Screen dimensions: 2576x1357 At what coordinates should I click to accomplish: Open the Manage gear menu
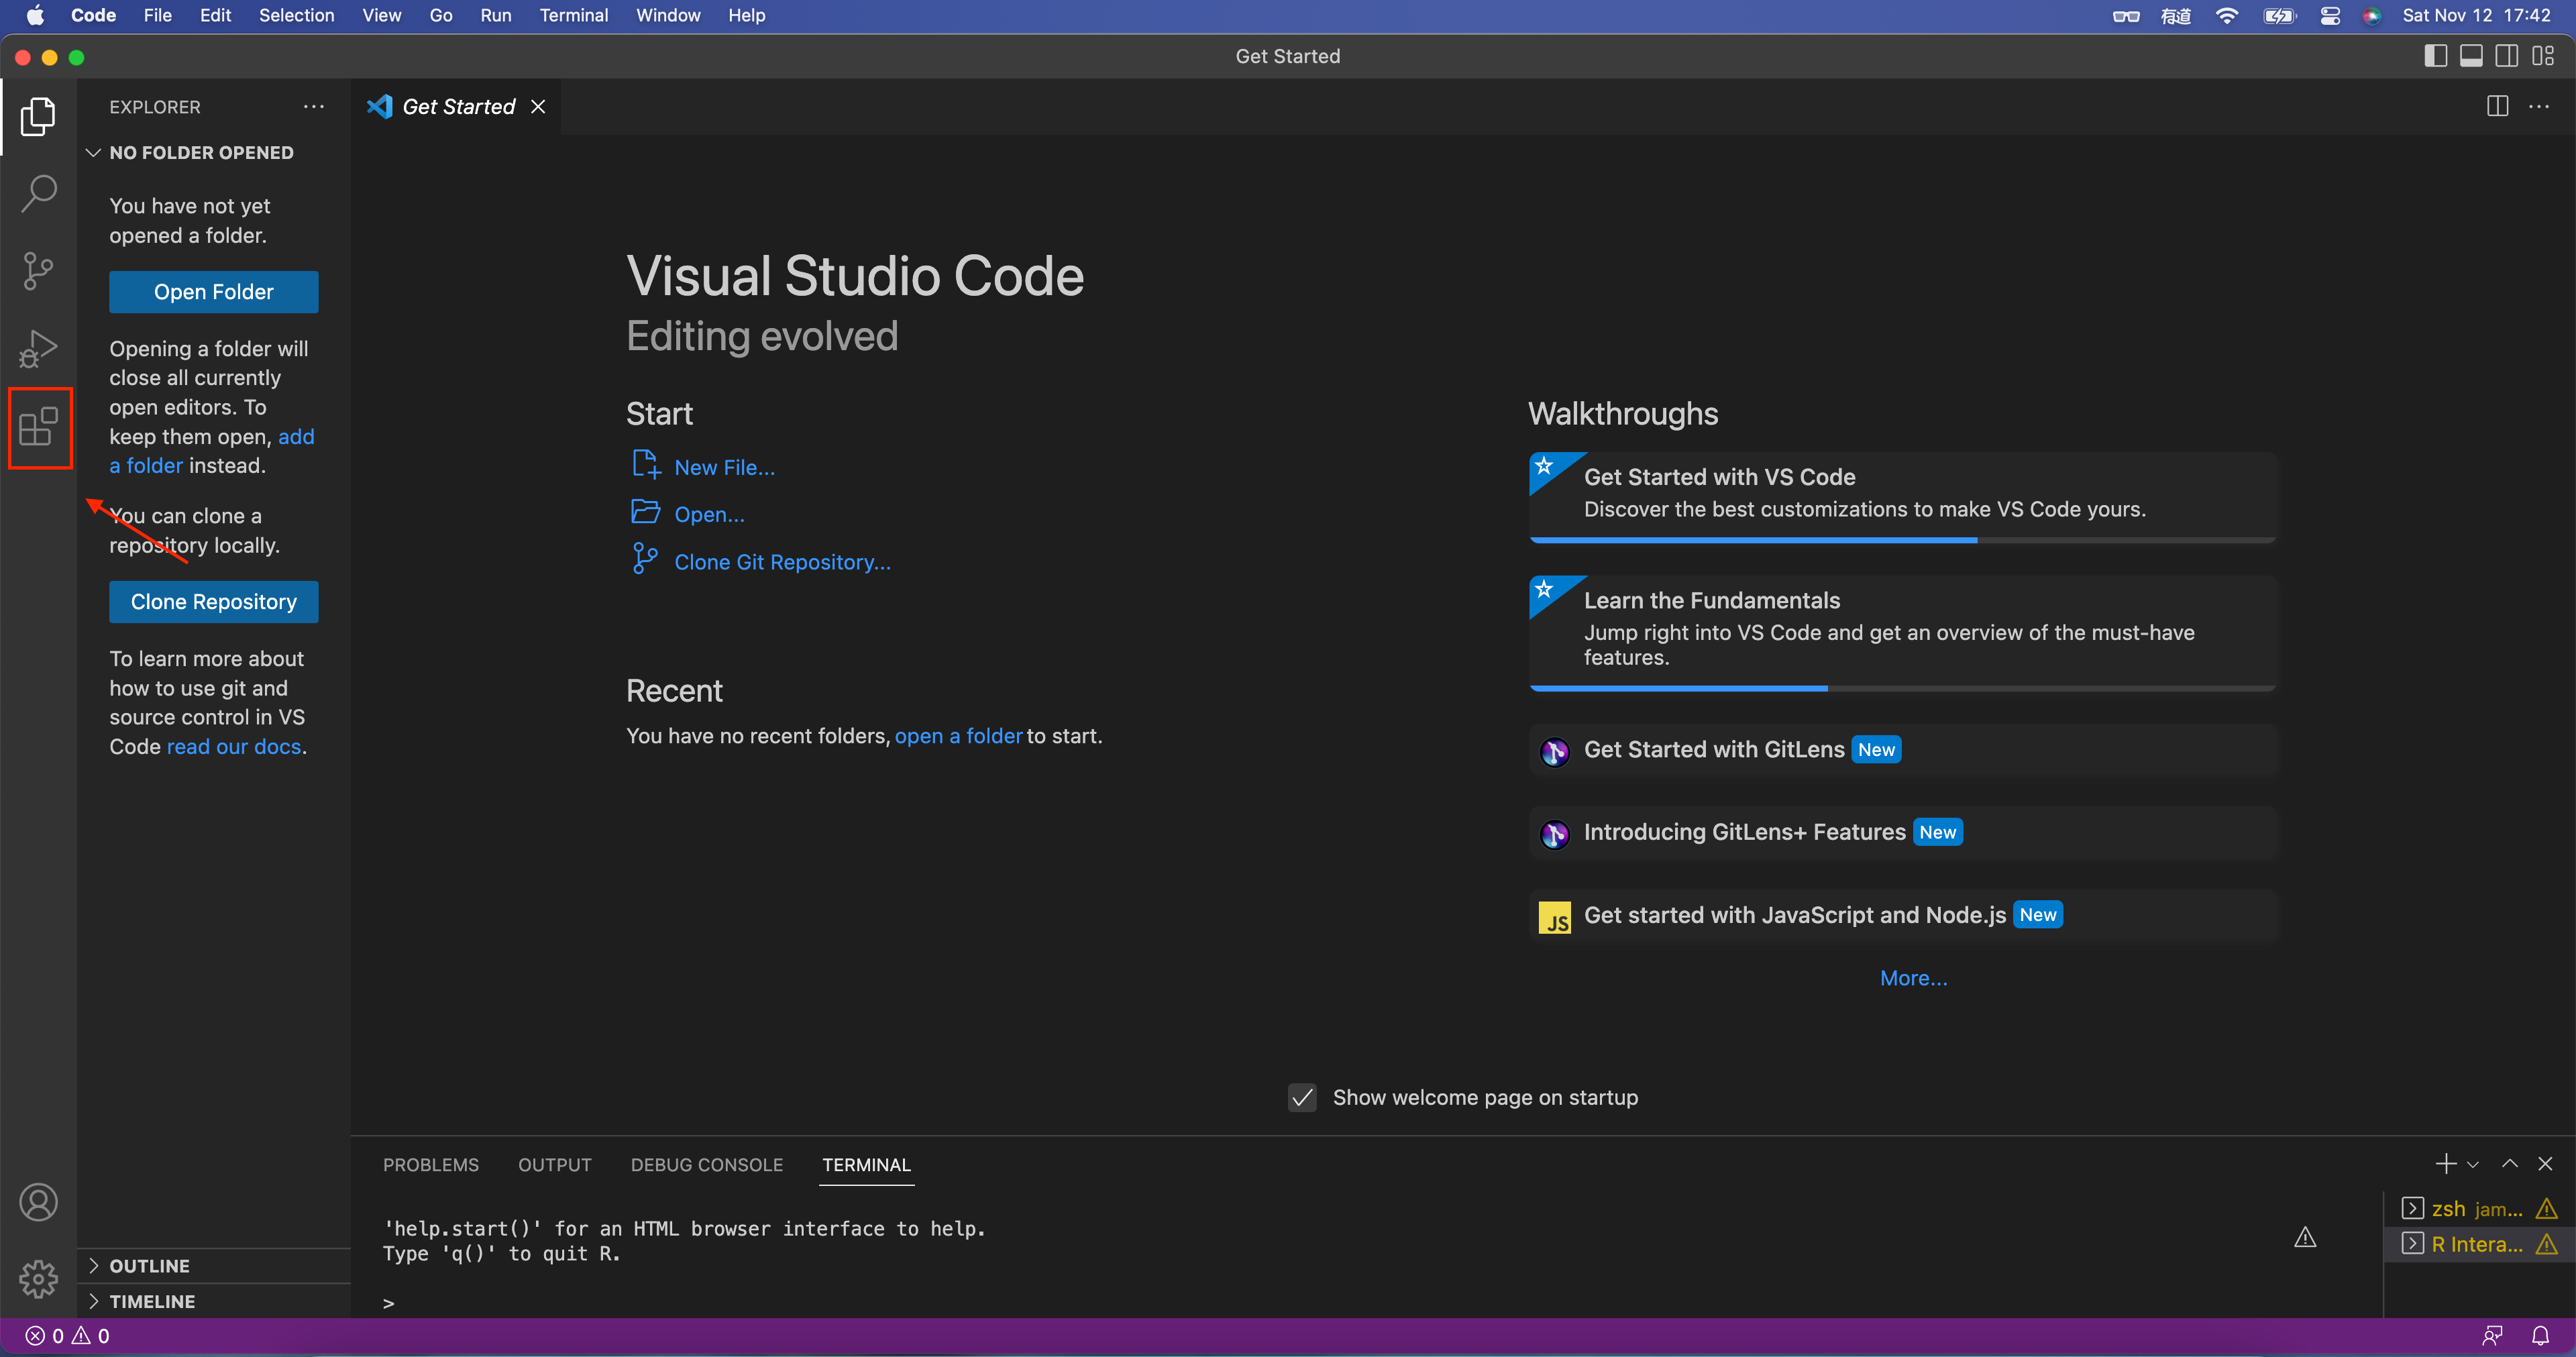[38, 1279]
